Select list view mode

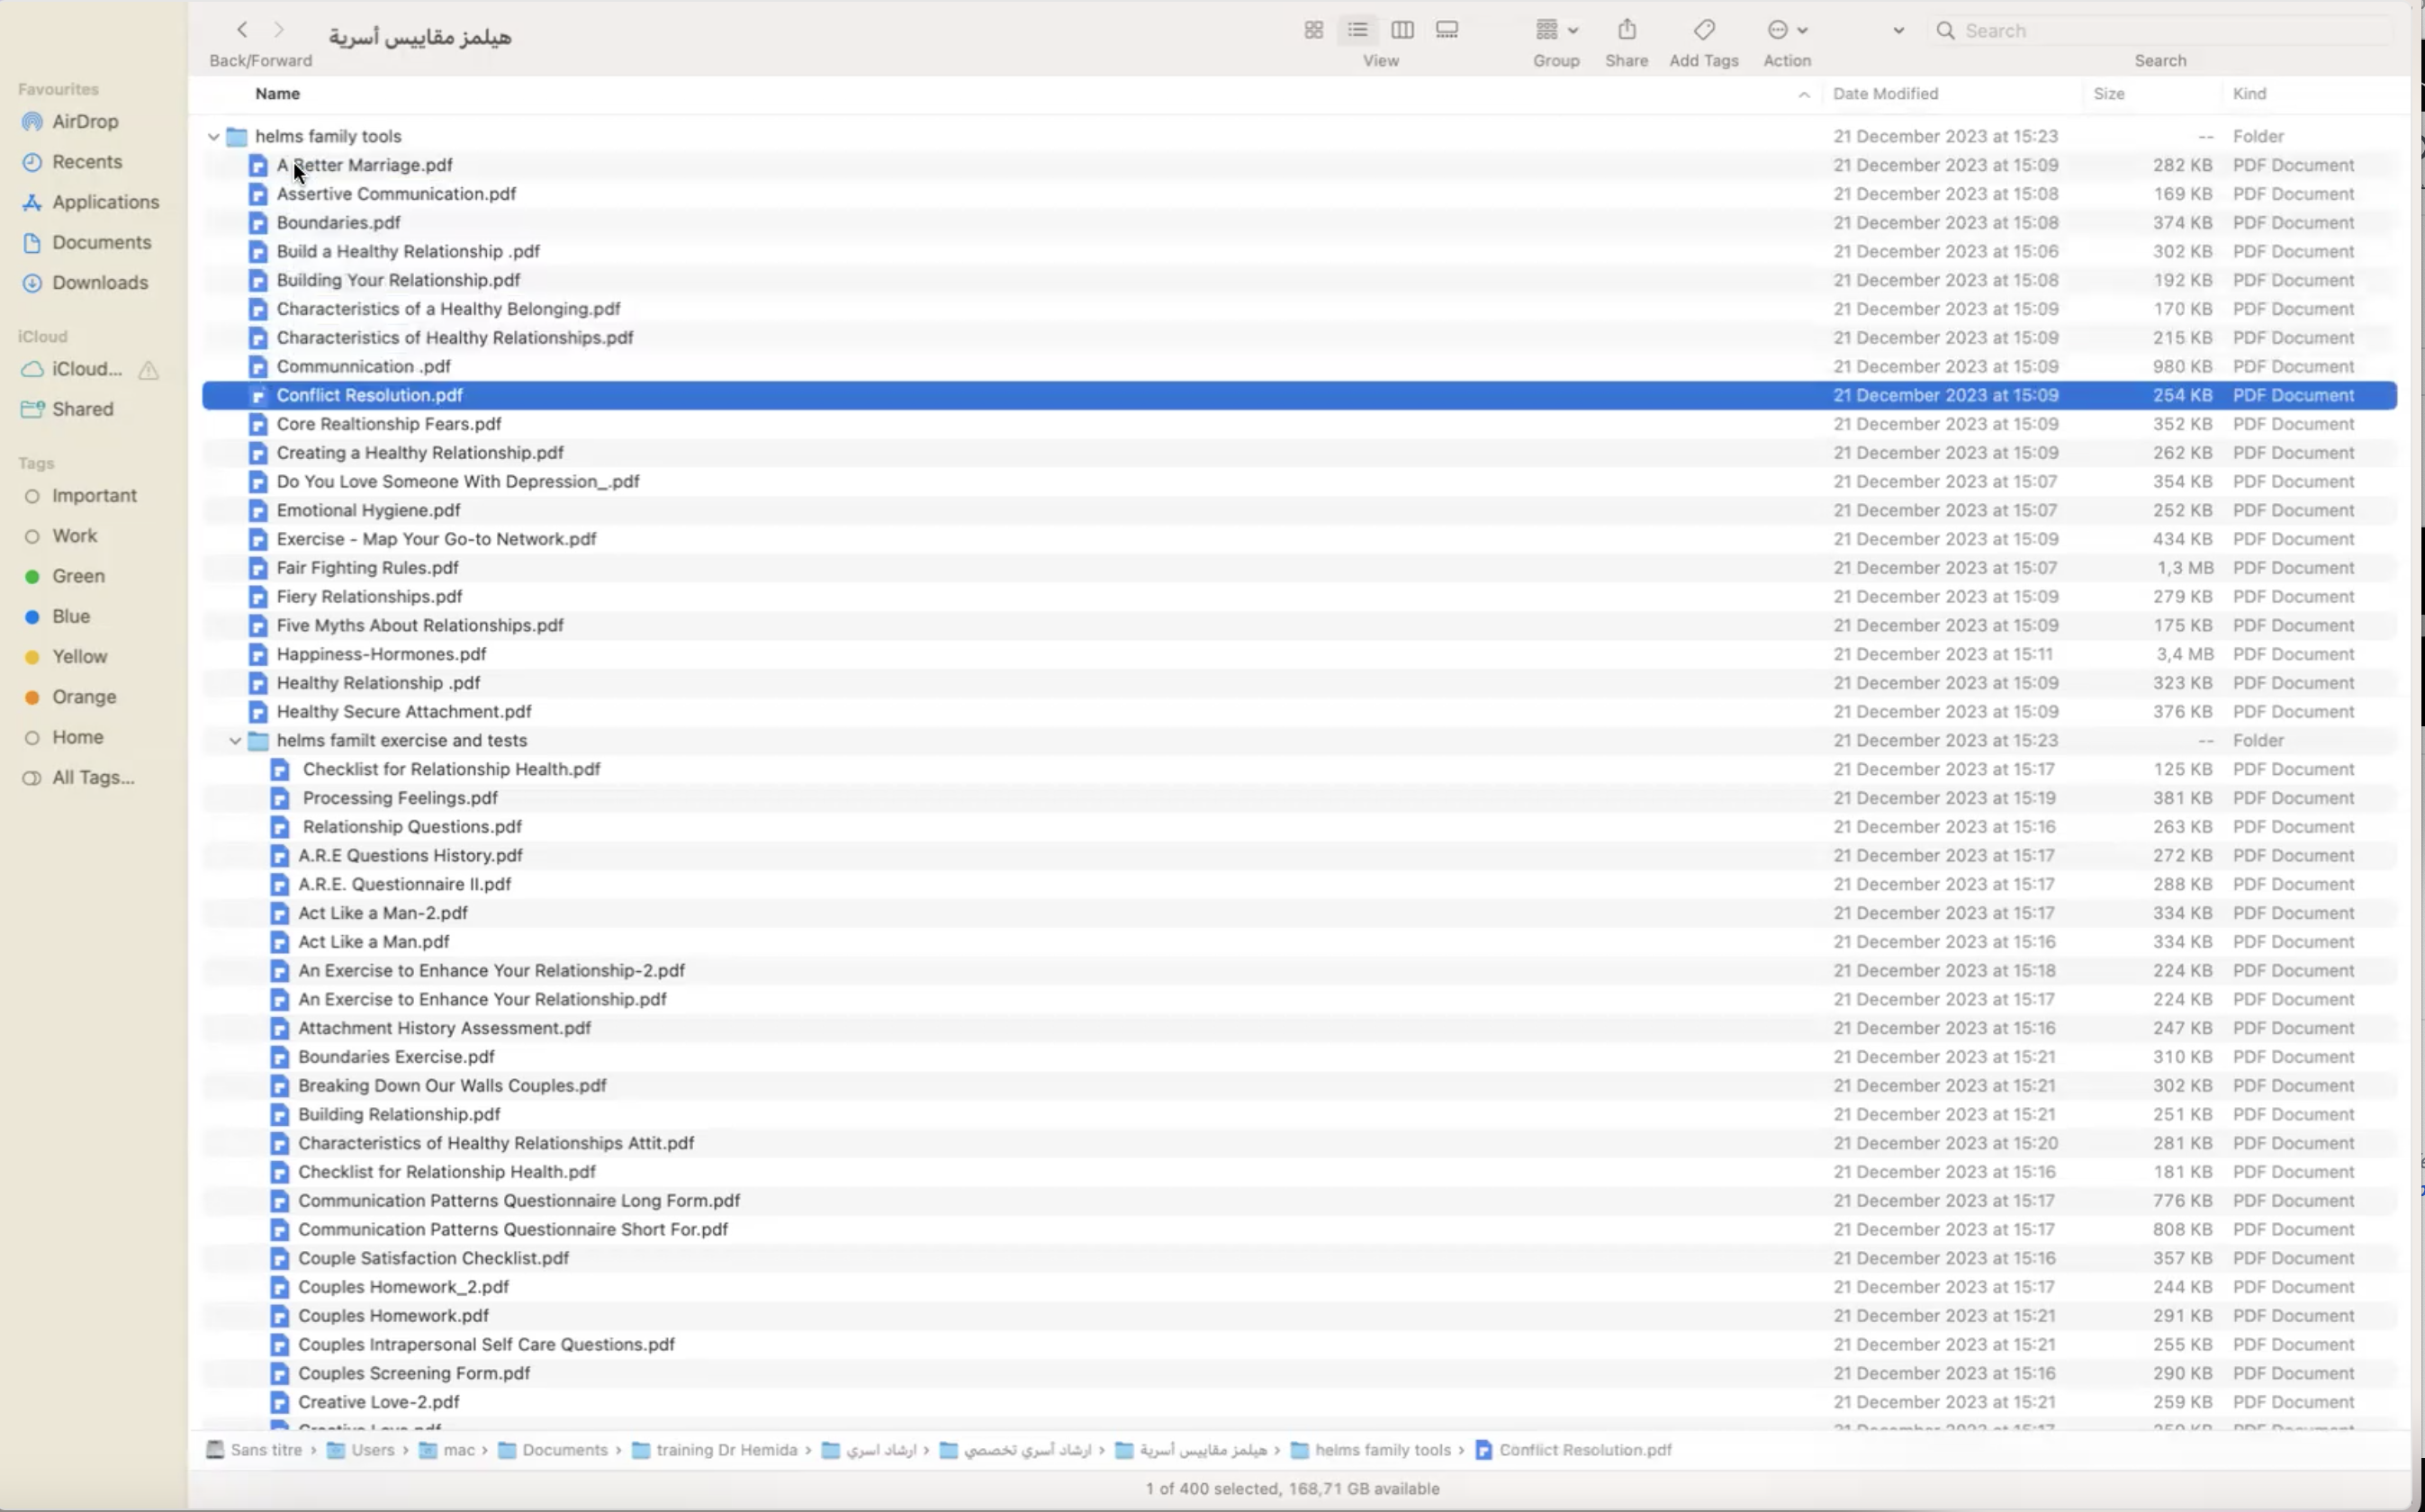pyautogui.click(x=1357, y=30)
